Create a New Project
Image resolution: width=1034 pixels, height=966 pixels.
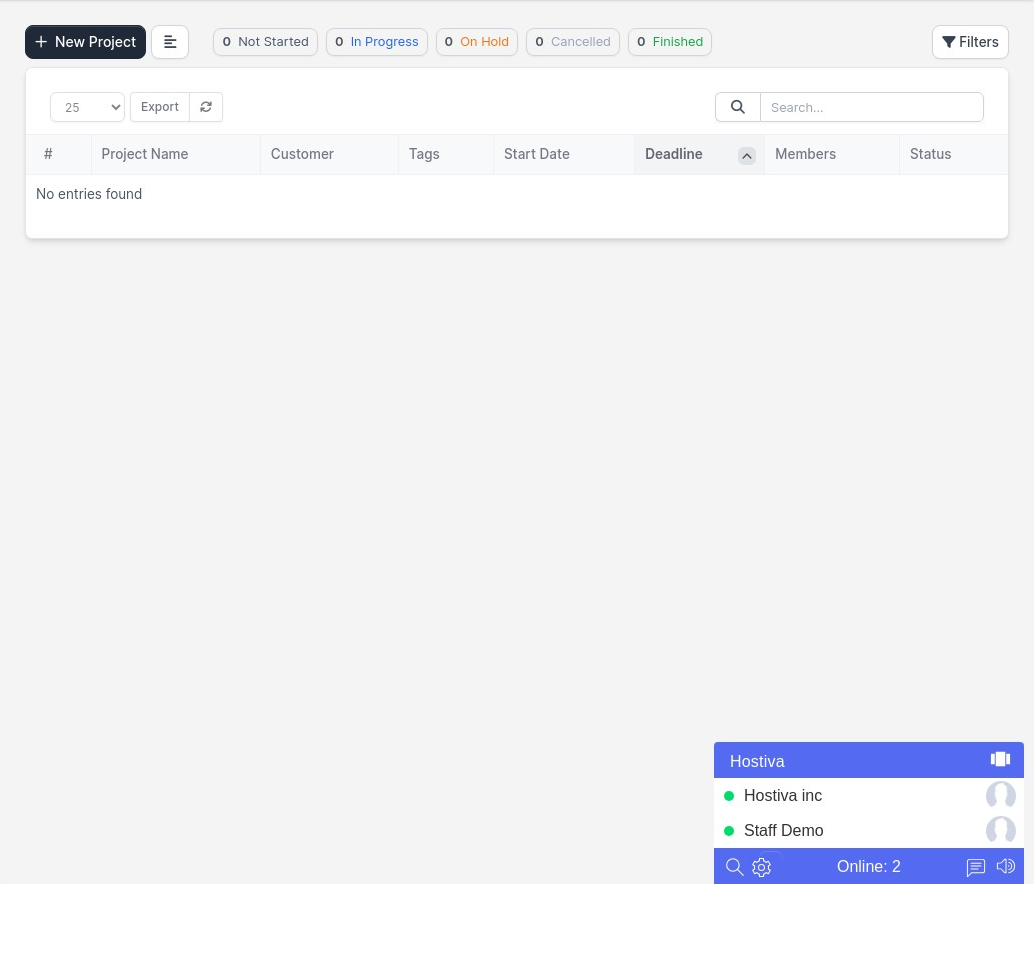point(85,42)
